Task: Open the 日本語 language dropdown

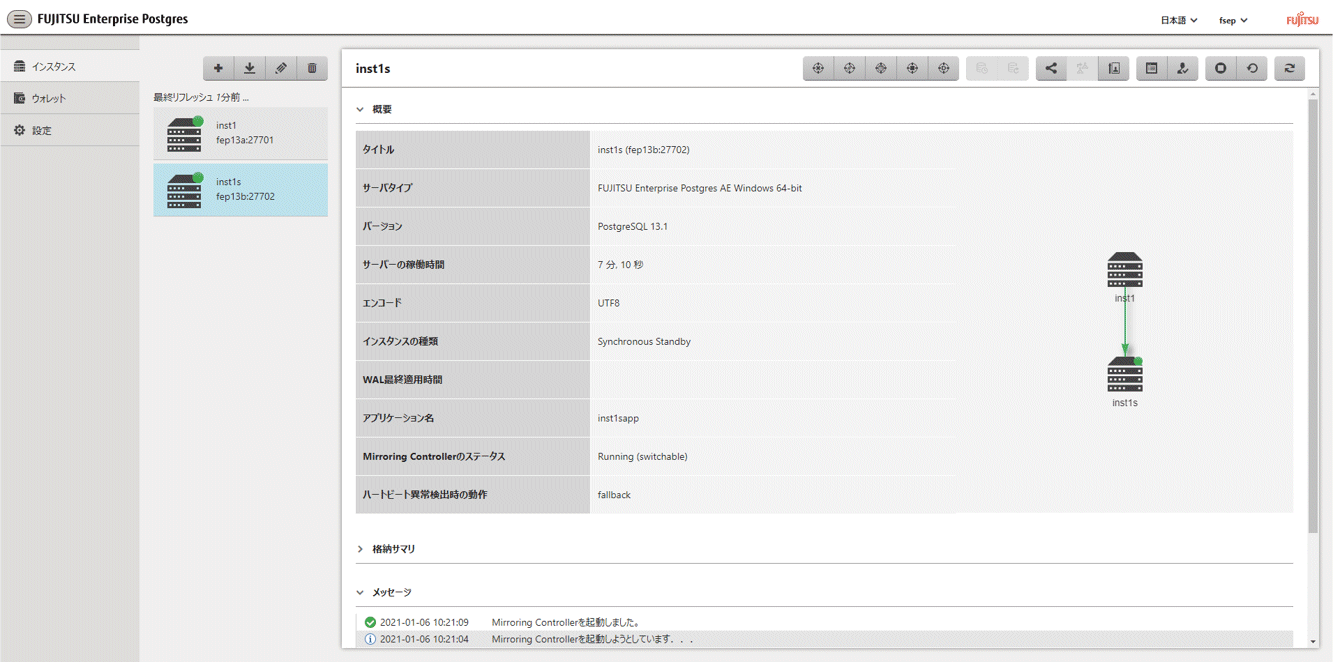Action: pos(1179,20)
